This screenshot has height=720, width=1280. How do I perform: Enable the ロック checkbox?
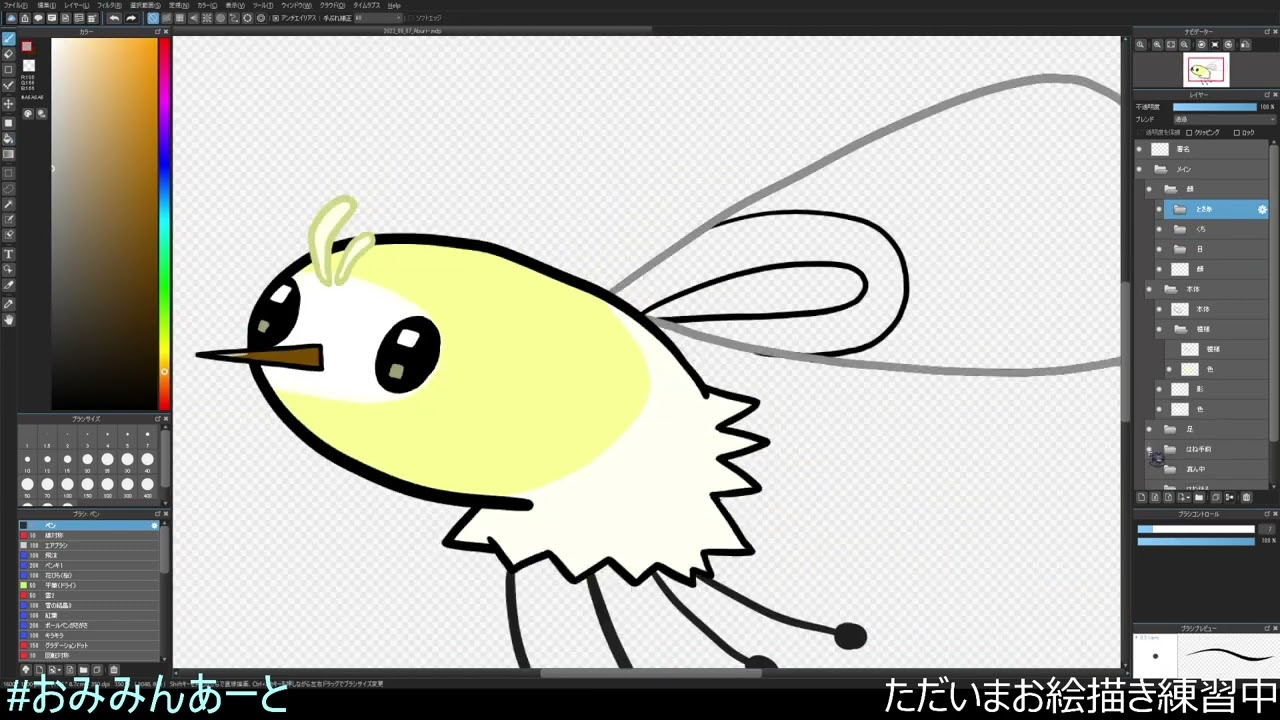[1236, 132]
